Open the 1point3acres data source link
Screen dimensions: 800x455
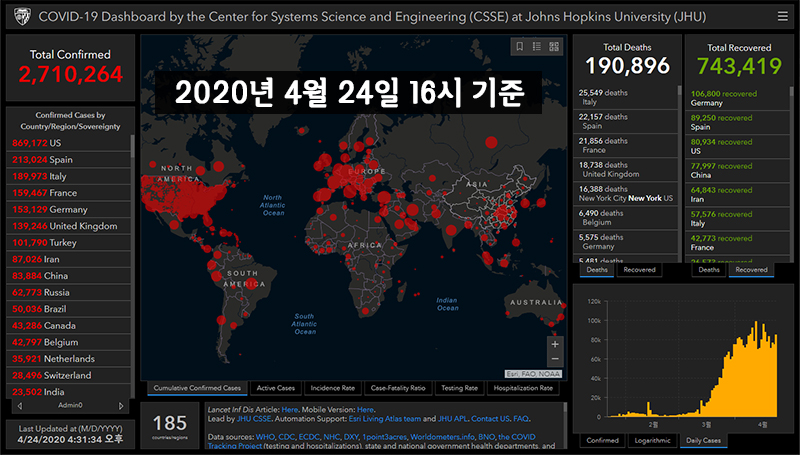[385, 437]
